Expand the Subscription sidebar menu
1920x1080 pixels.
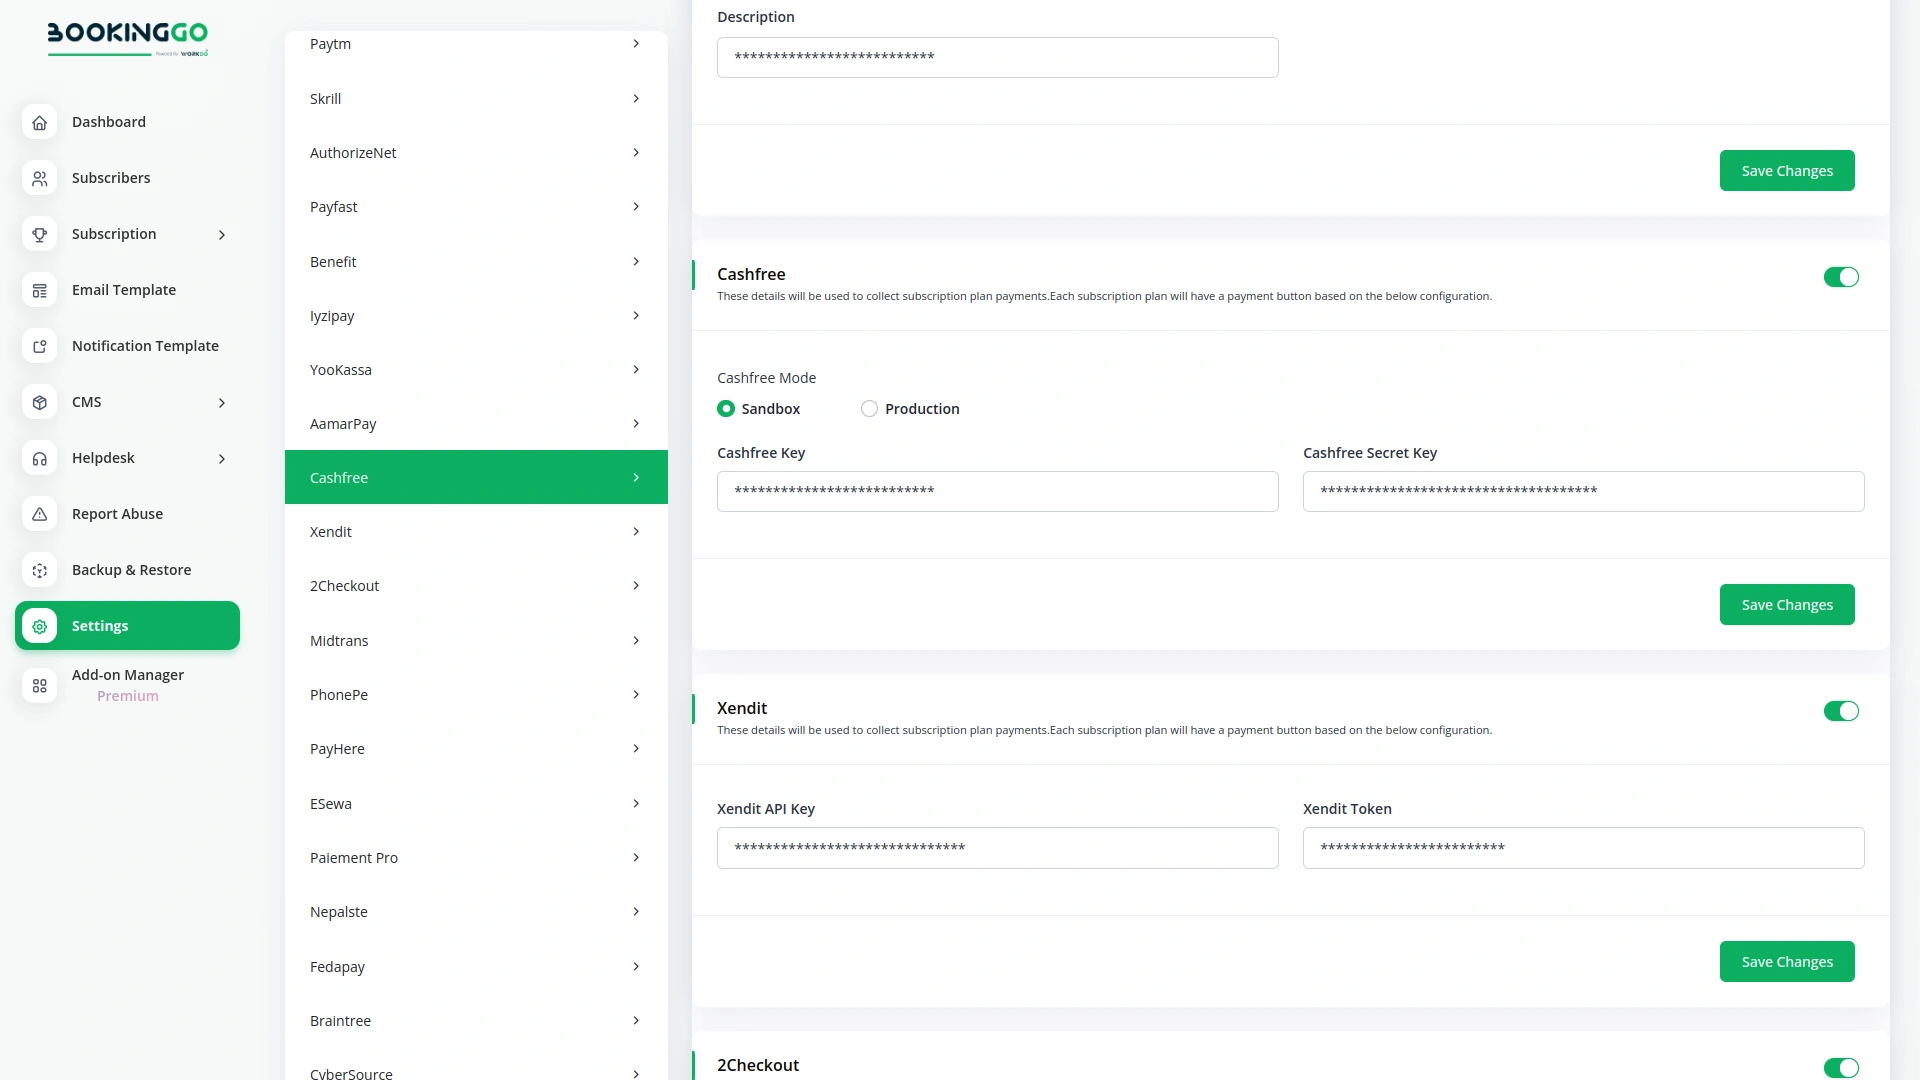coord(222,234)
